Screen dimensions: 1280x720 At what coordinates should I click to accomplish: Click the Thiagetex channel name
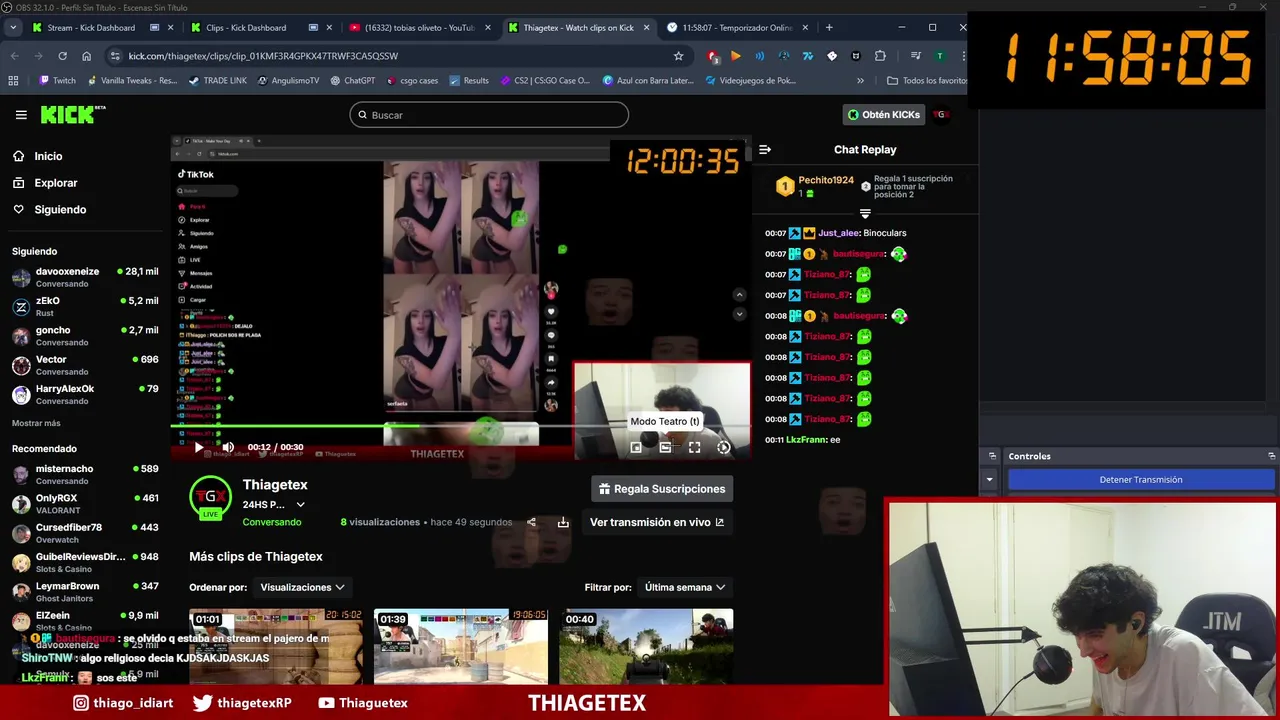(275, 485)
